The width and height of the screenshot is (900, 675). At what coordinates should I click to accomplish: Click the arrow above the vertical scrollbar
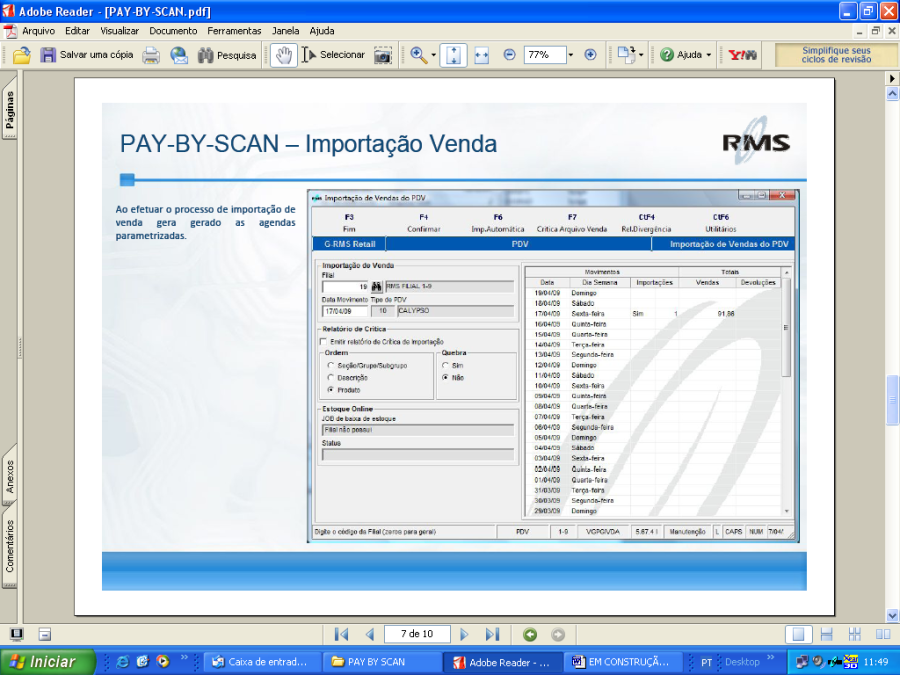point(892,78)
